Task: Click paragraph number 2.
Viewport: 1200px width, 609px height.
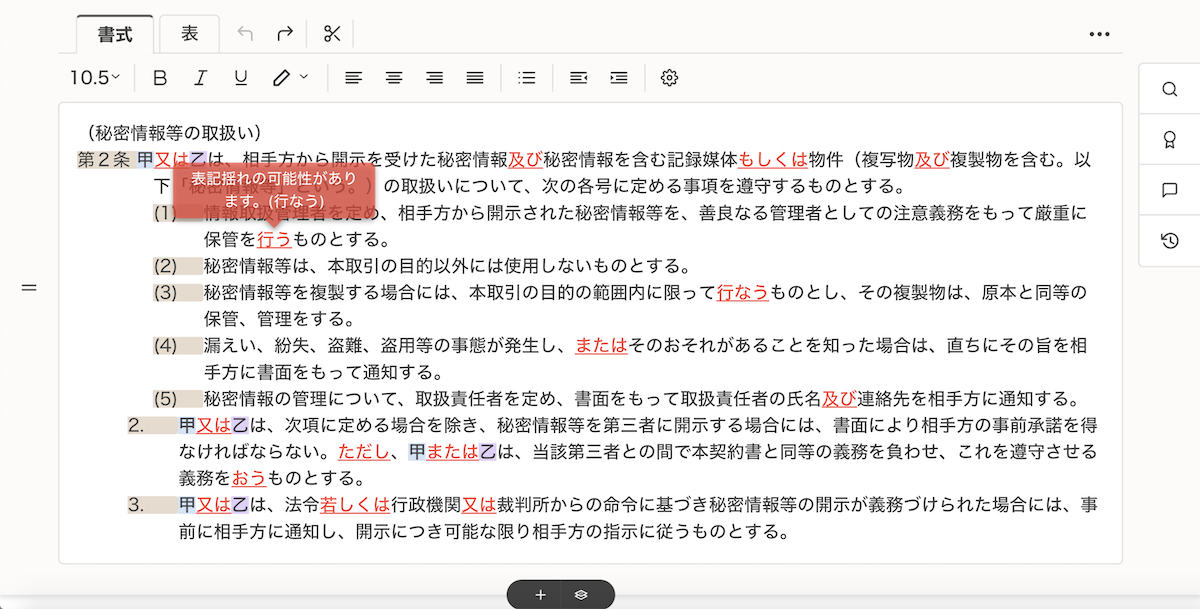Action: 135,425
